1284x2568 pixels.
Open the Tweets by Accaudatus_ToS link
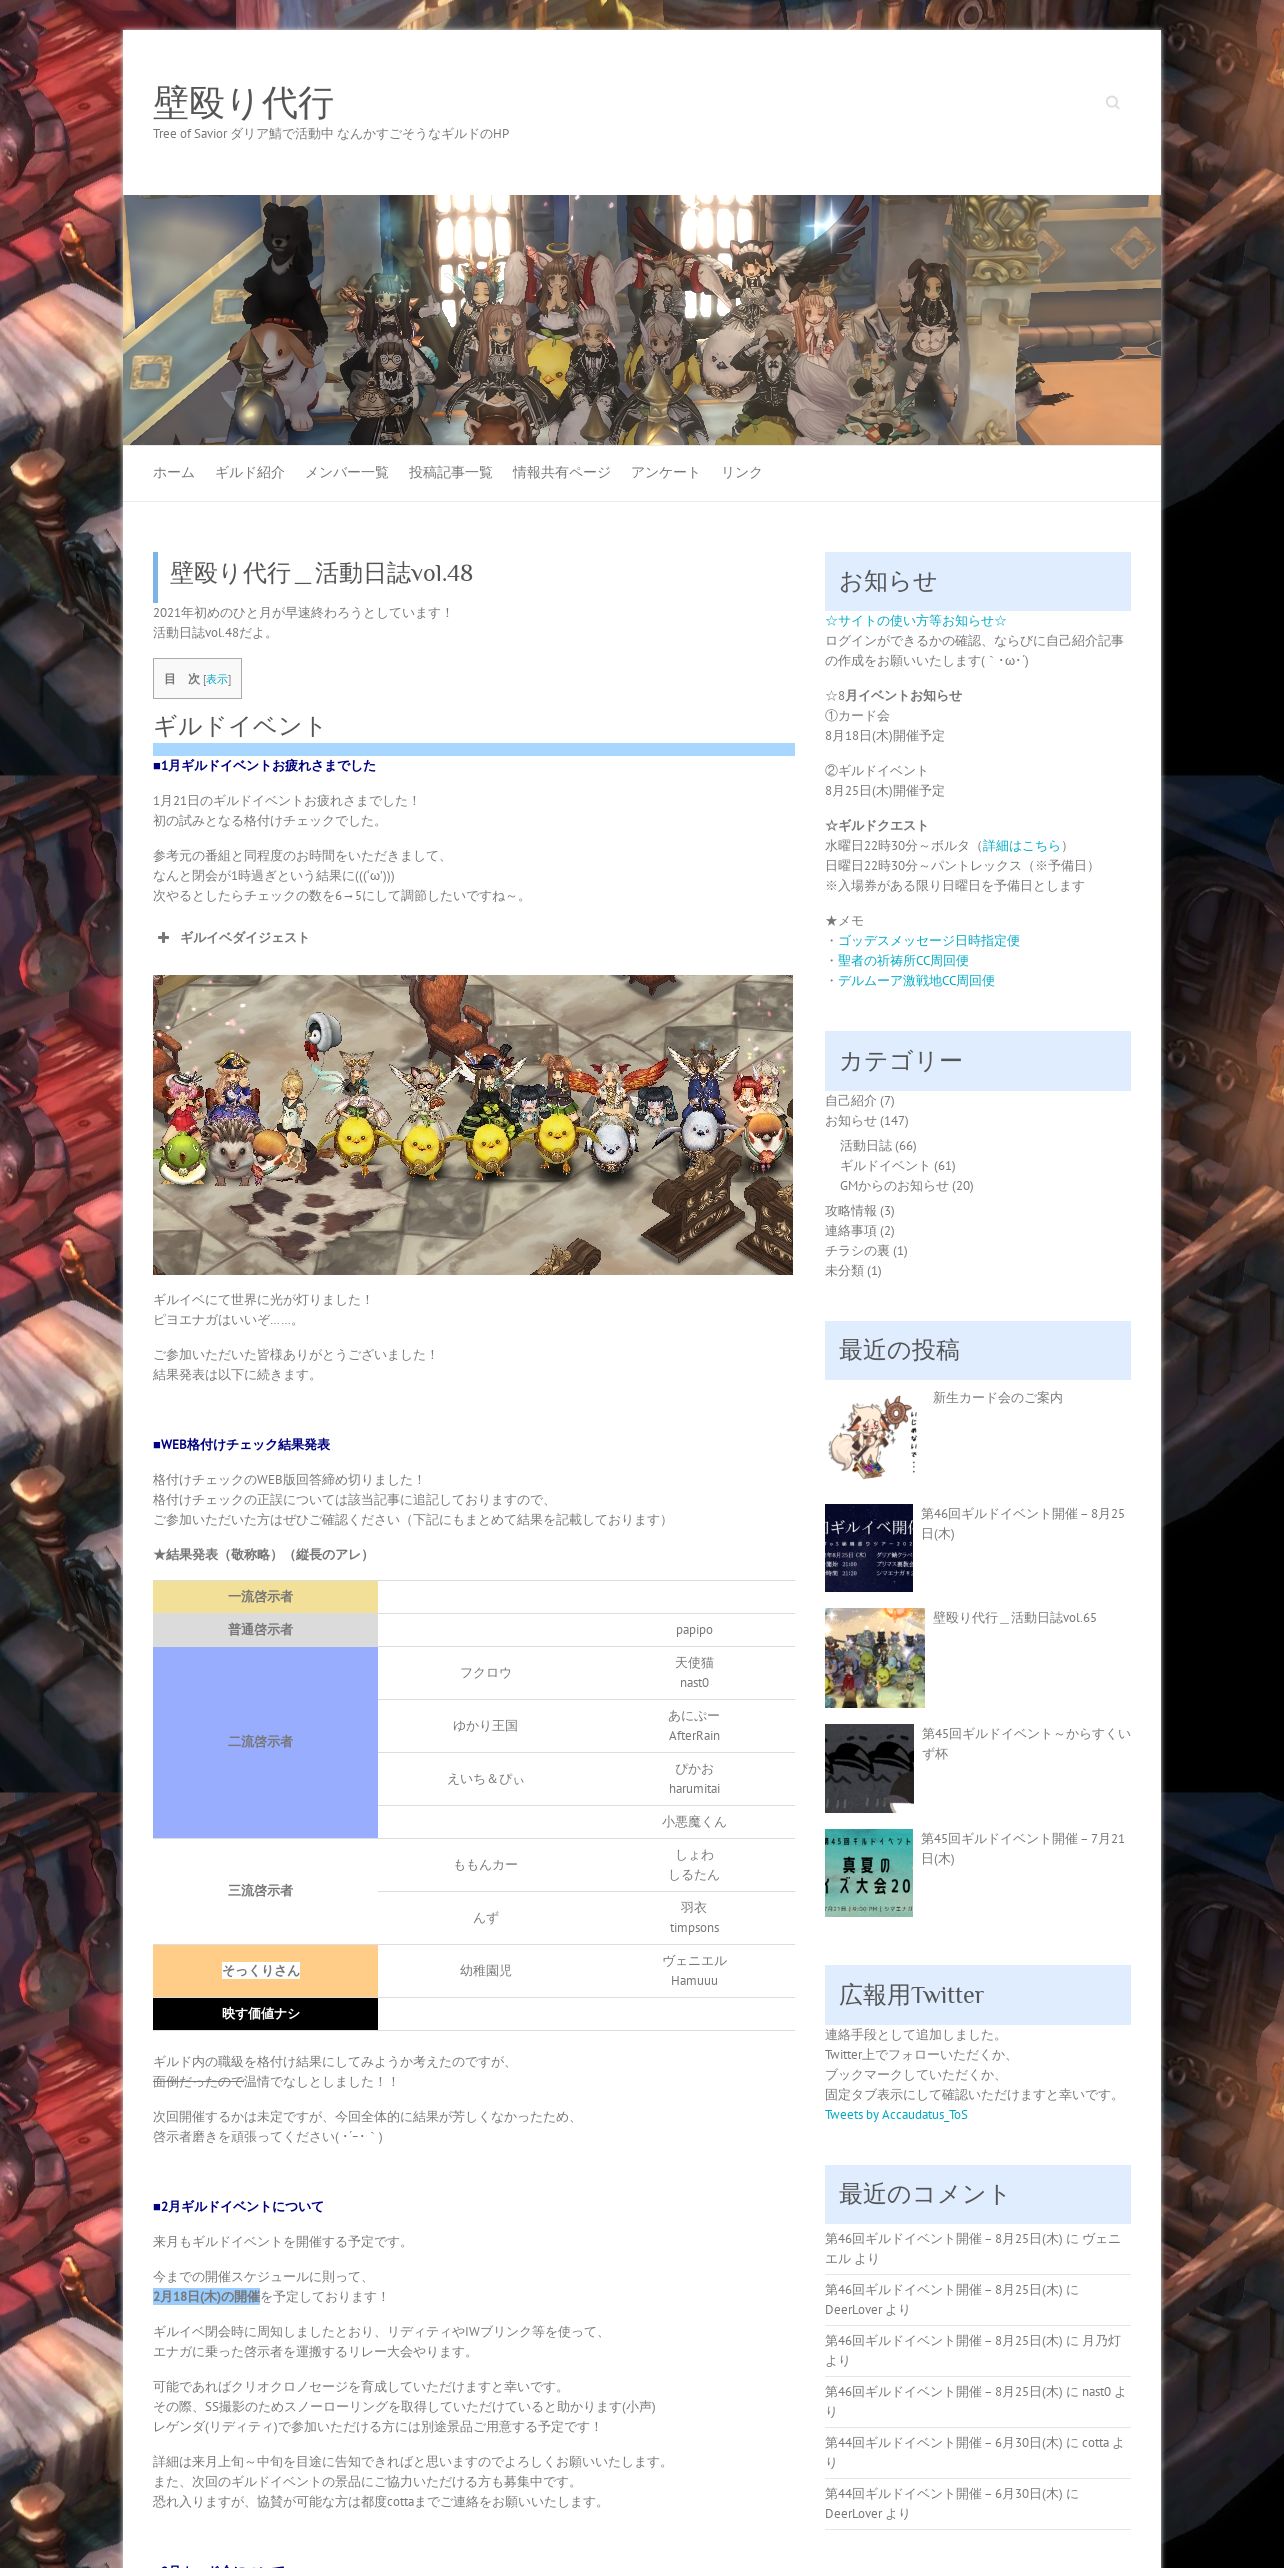click(896, 2114)
